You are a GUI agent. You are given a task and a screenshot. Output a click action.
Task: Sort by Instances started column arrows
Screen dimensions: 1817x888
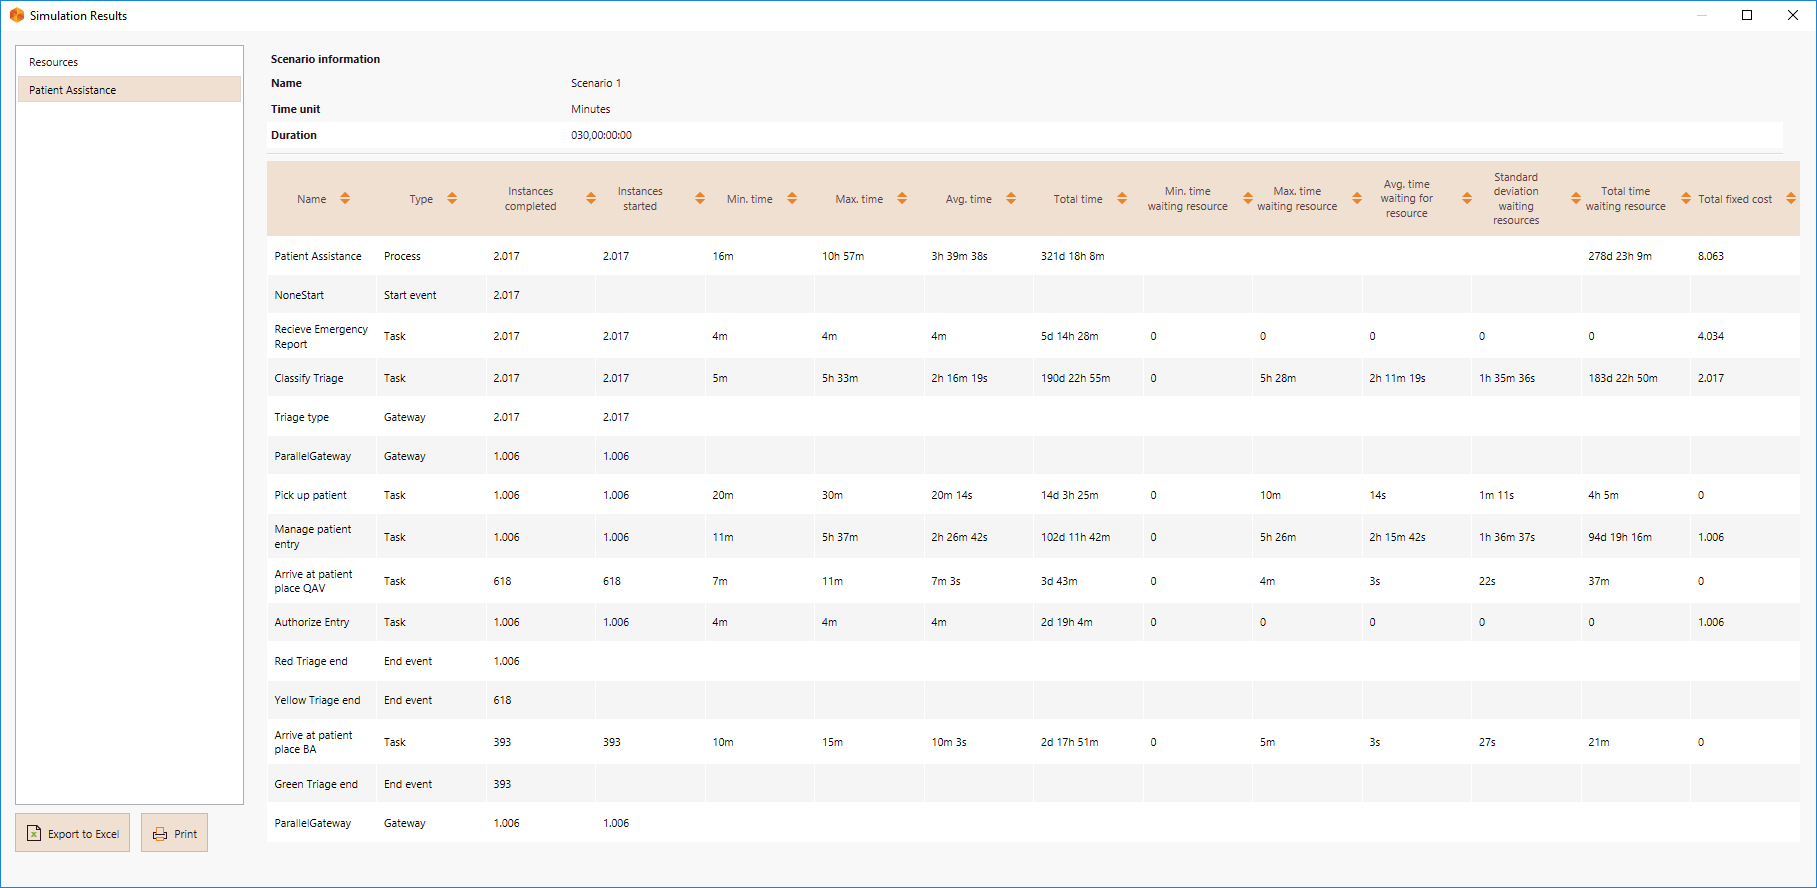coord(700,199)
